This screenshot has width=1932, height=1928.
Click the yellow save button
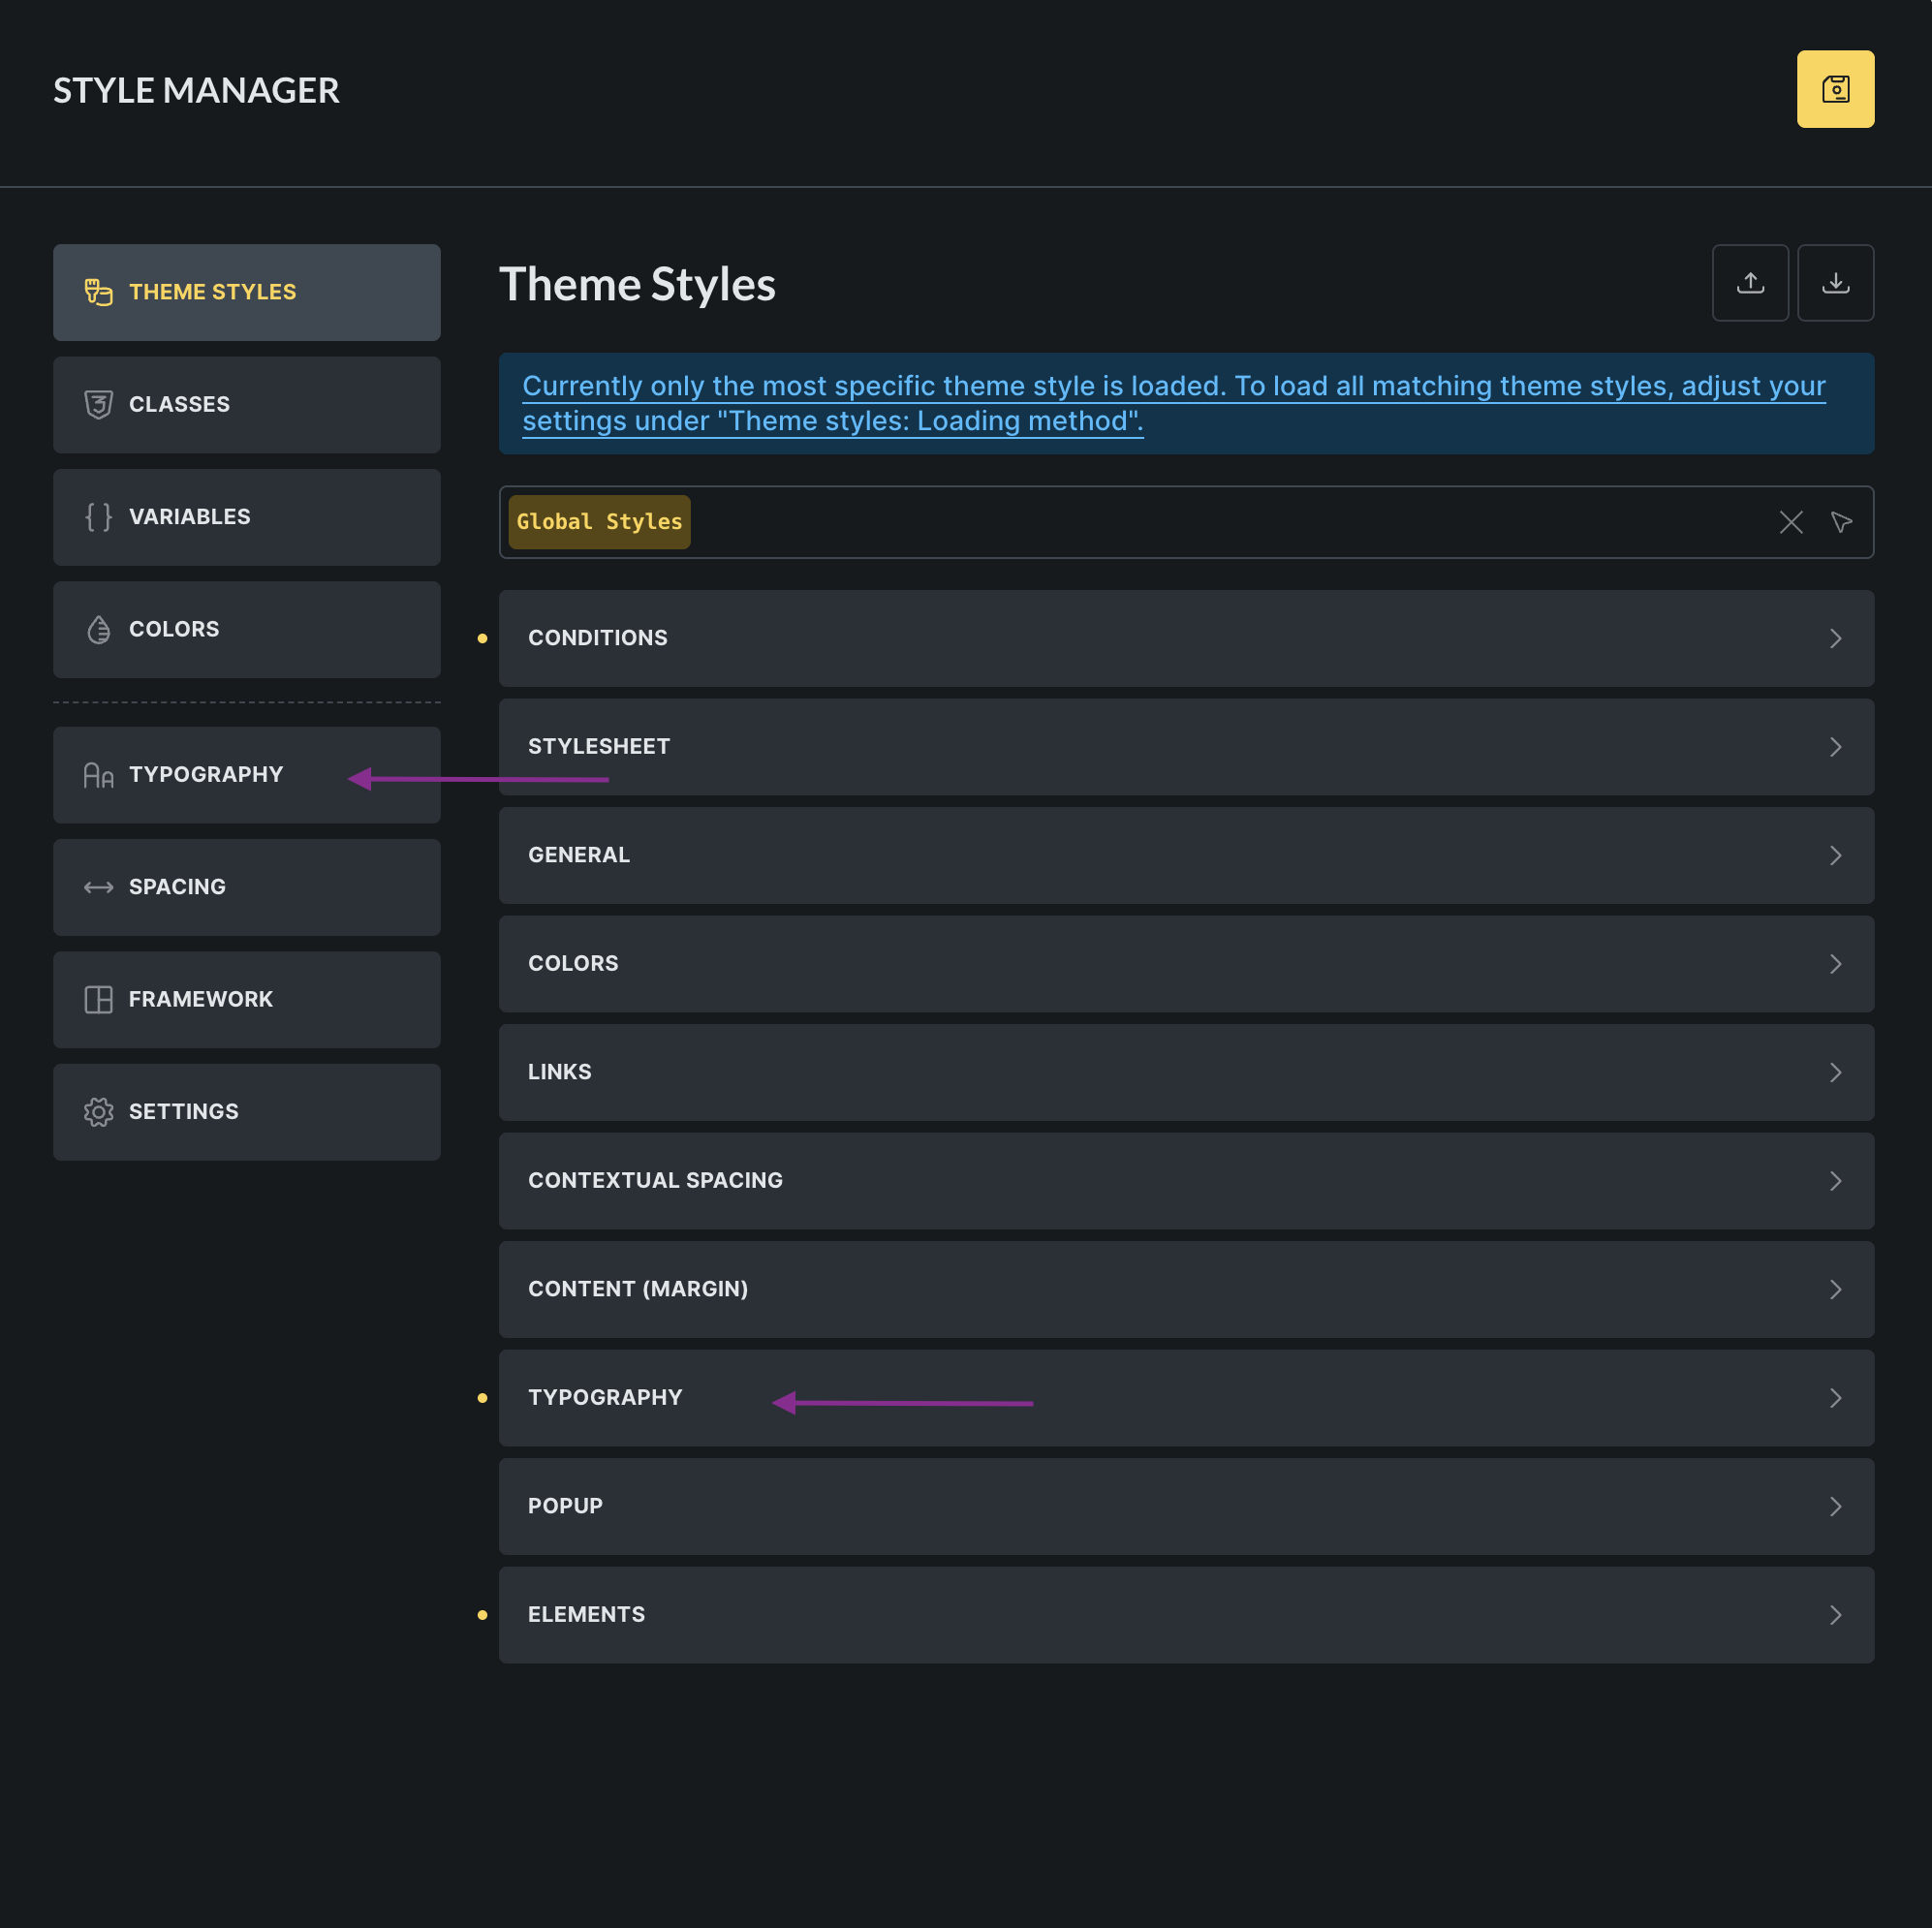click(1835, 89)
